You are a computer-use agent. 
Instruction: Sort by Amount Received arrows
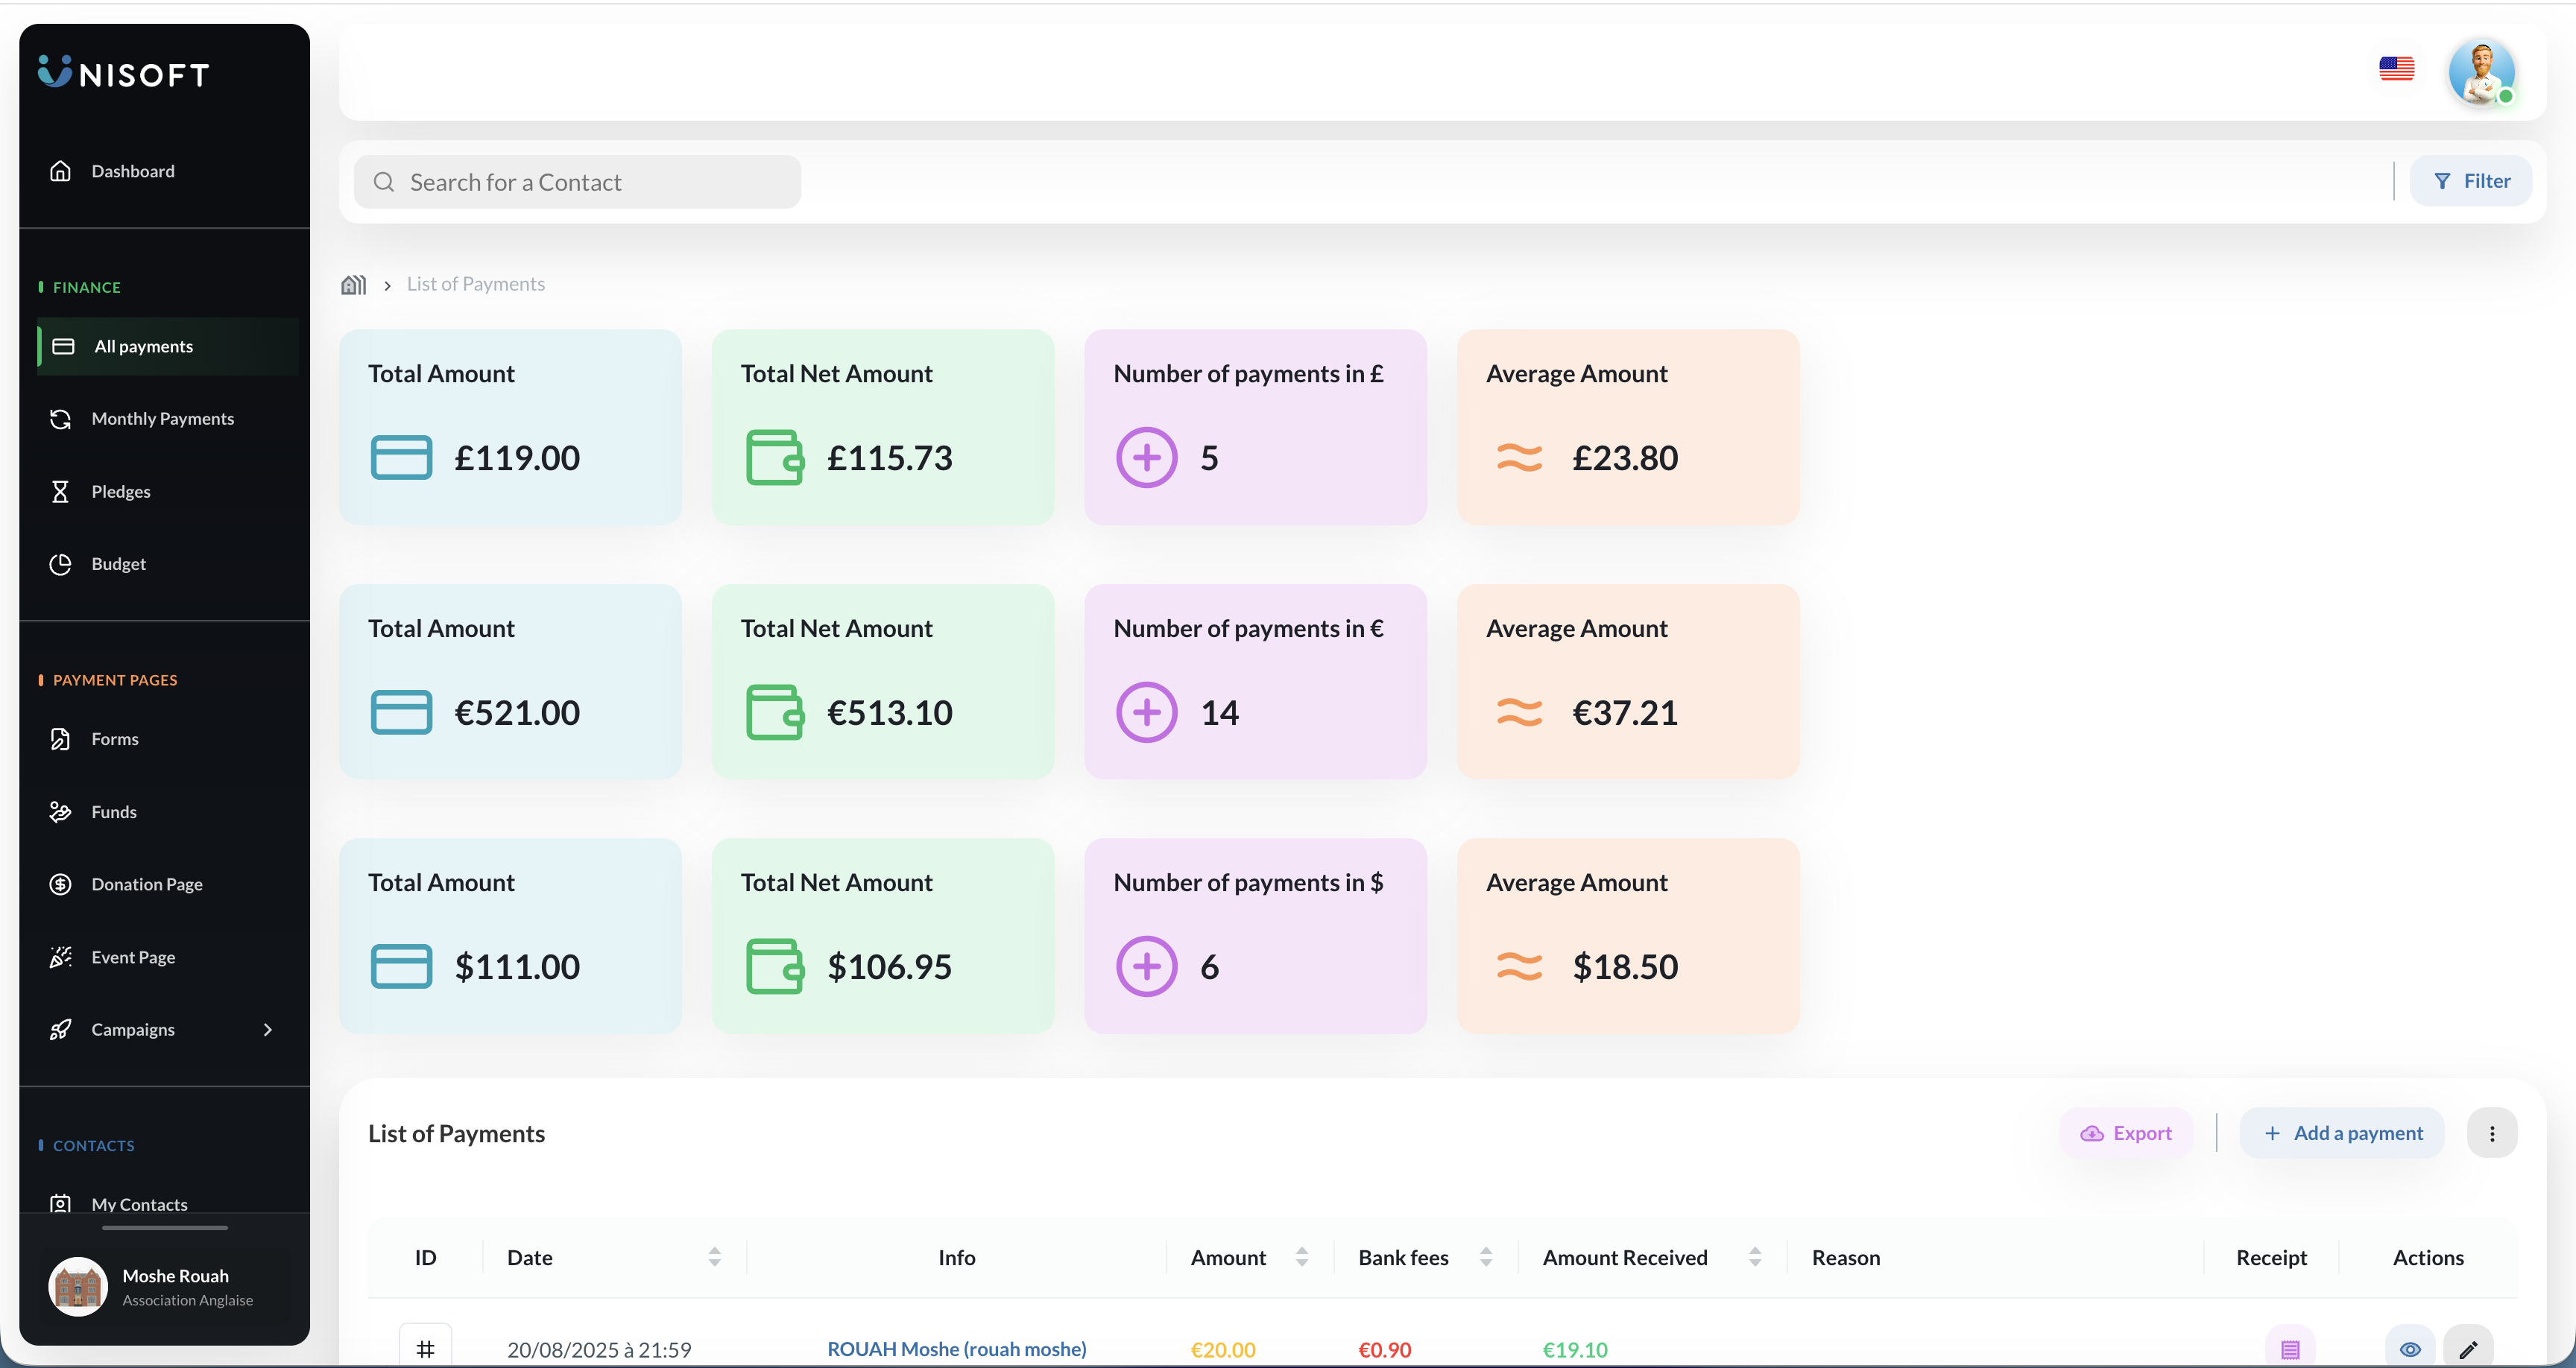pos(1755,1257)
